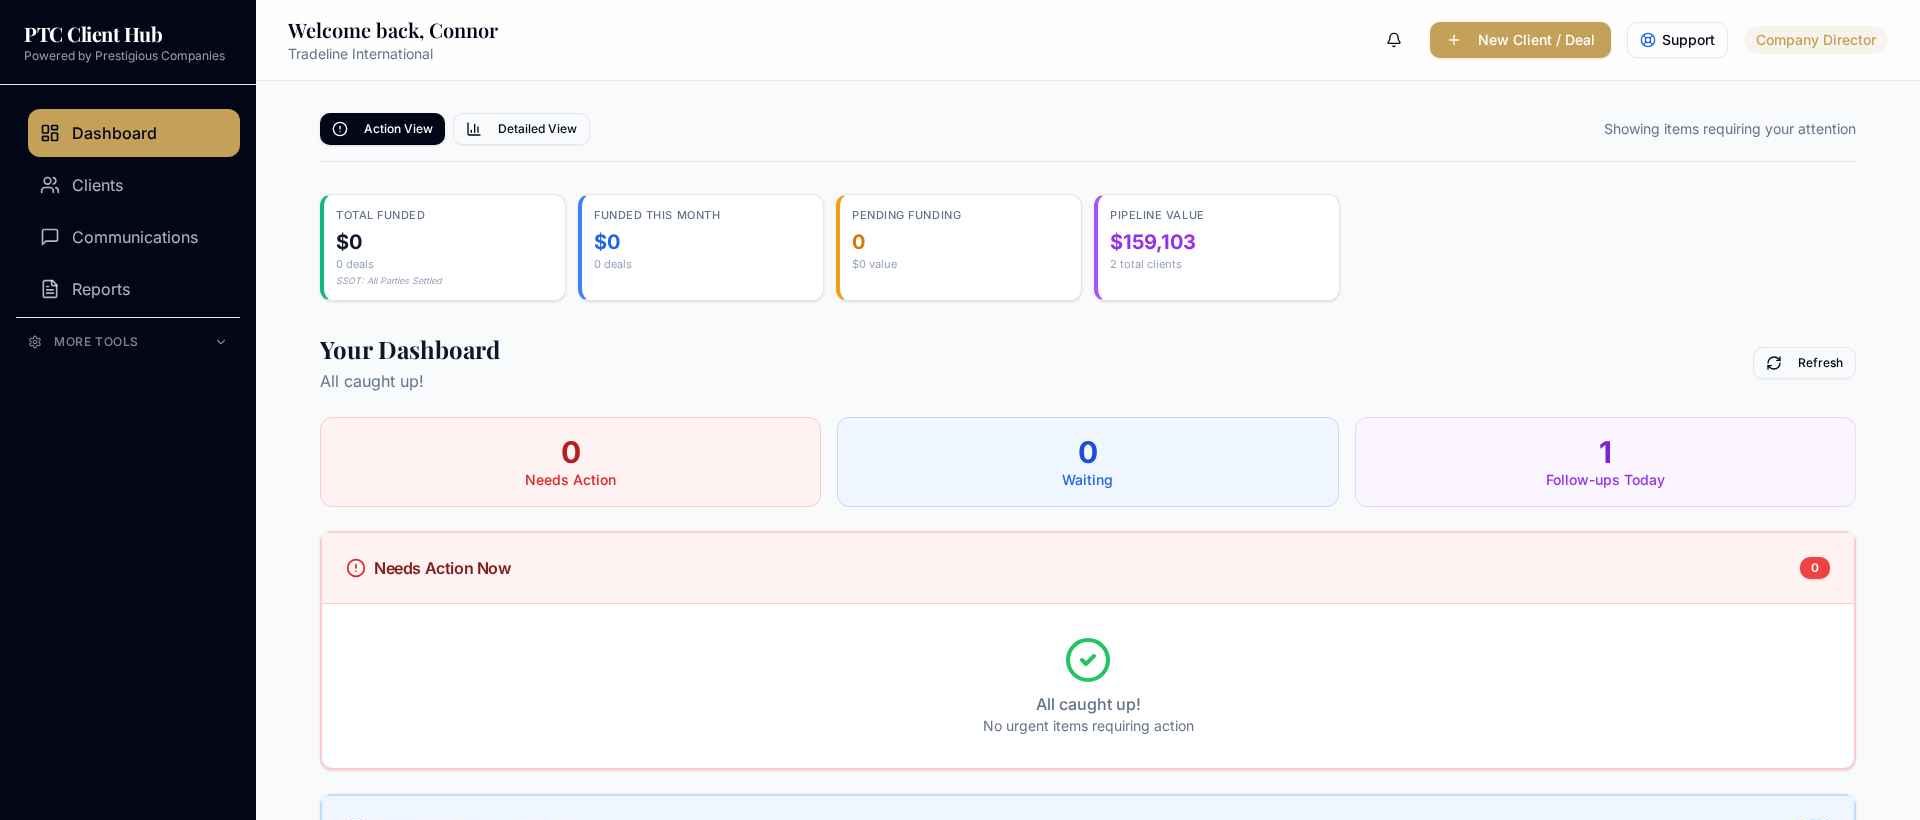This screenshot has width=1920, height=820.
Task: Click the Refresh arrows icon
Action: click(x=1774, y=363)
